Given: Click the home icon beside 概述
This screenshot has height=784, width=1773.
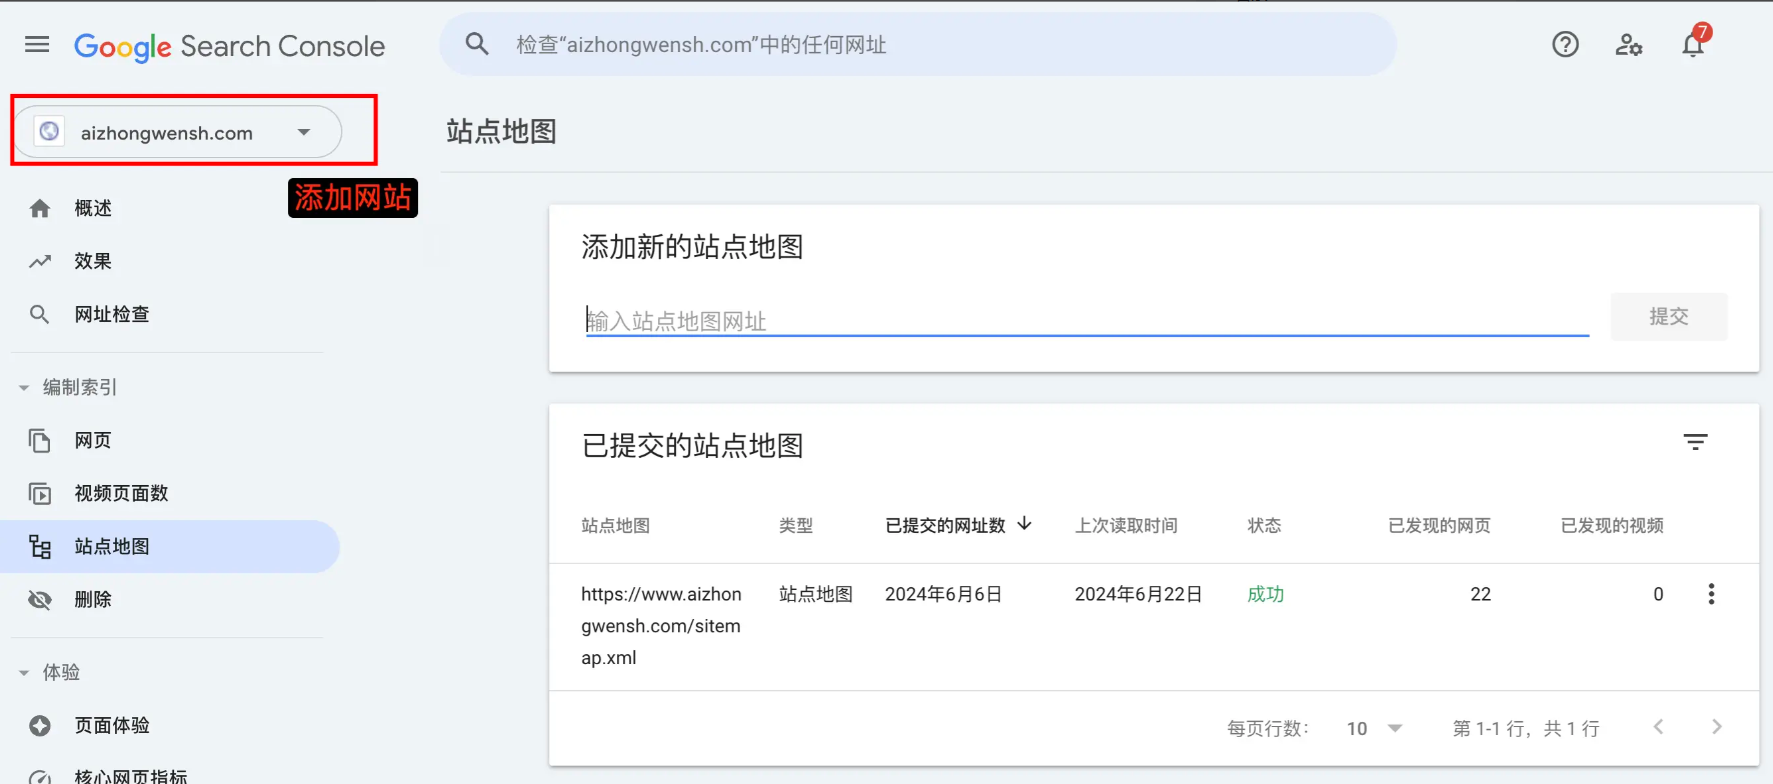Looking at the screenshot, I should click(40, 208).
